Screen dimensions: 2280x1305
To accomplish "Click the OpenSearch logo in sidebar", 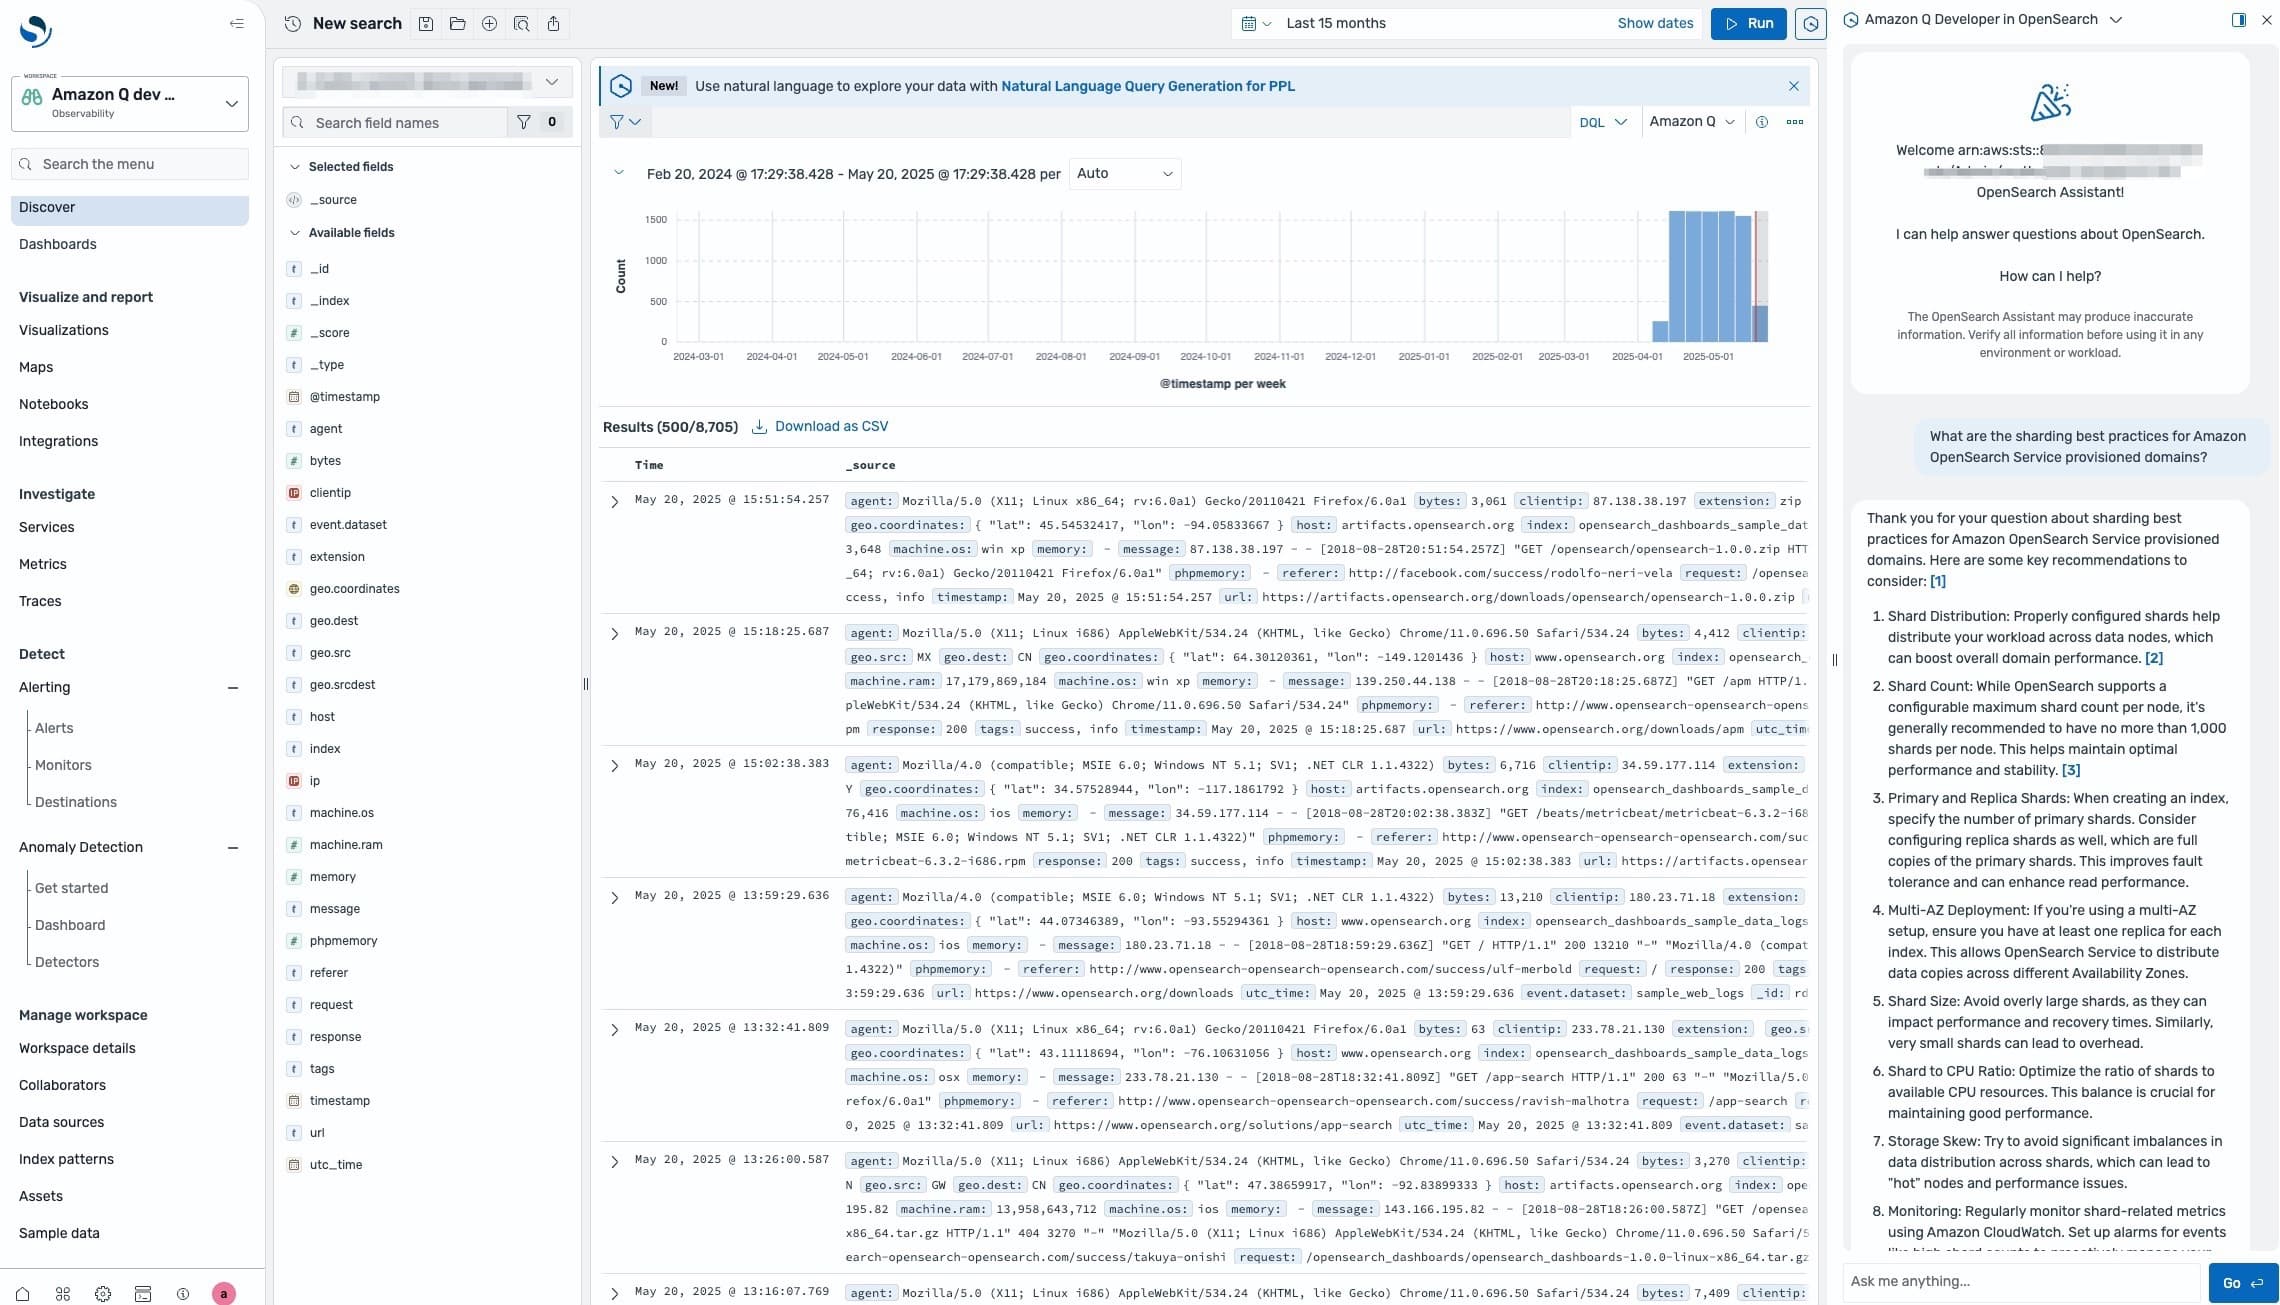I will click(x=36, y=30).
